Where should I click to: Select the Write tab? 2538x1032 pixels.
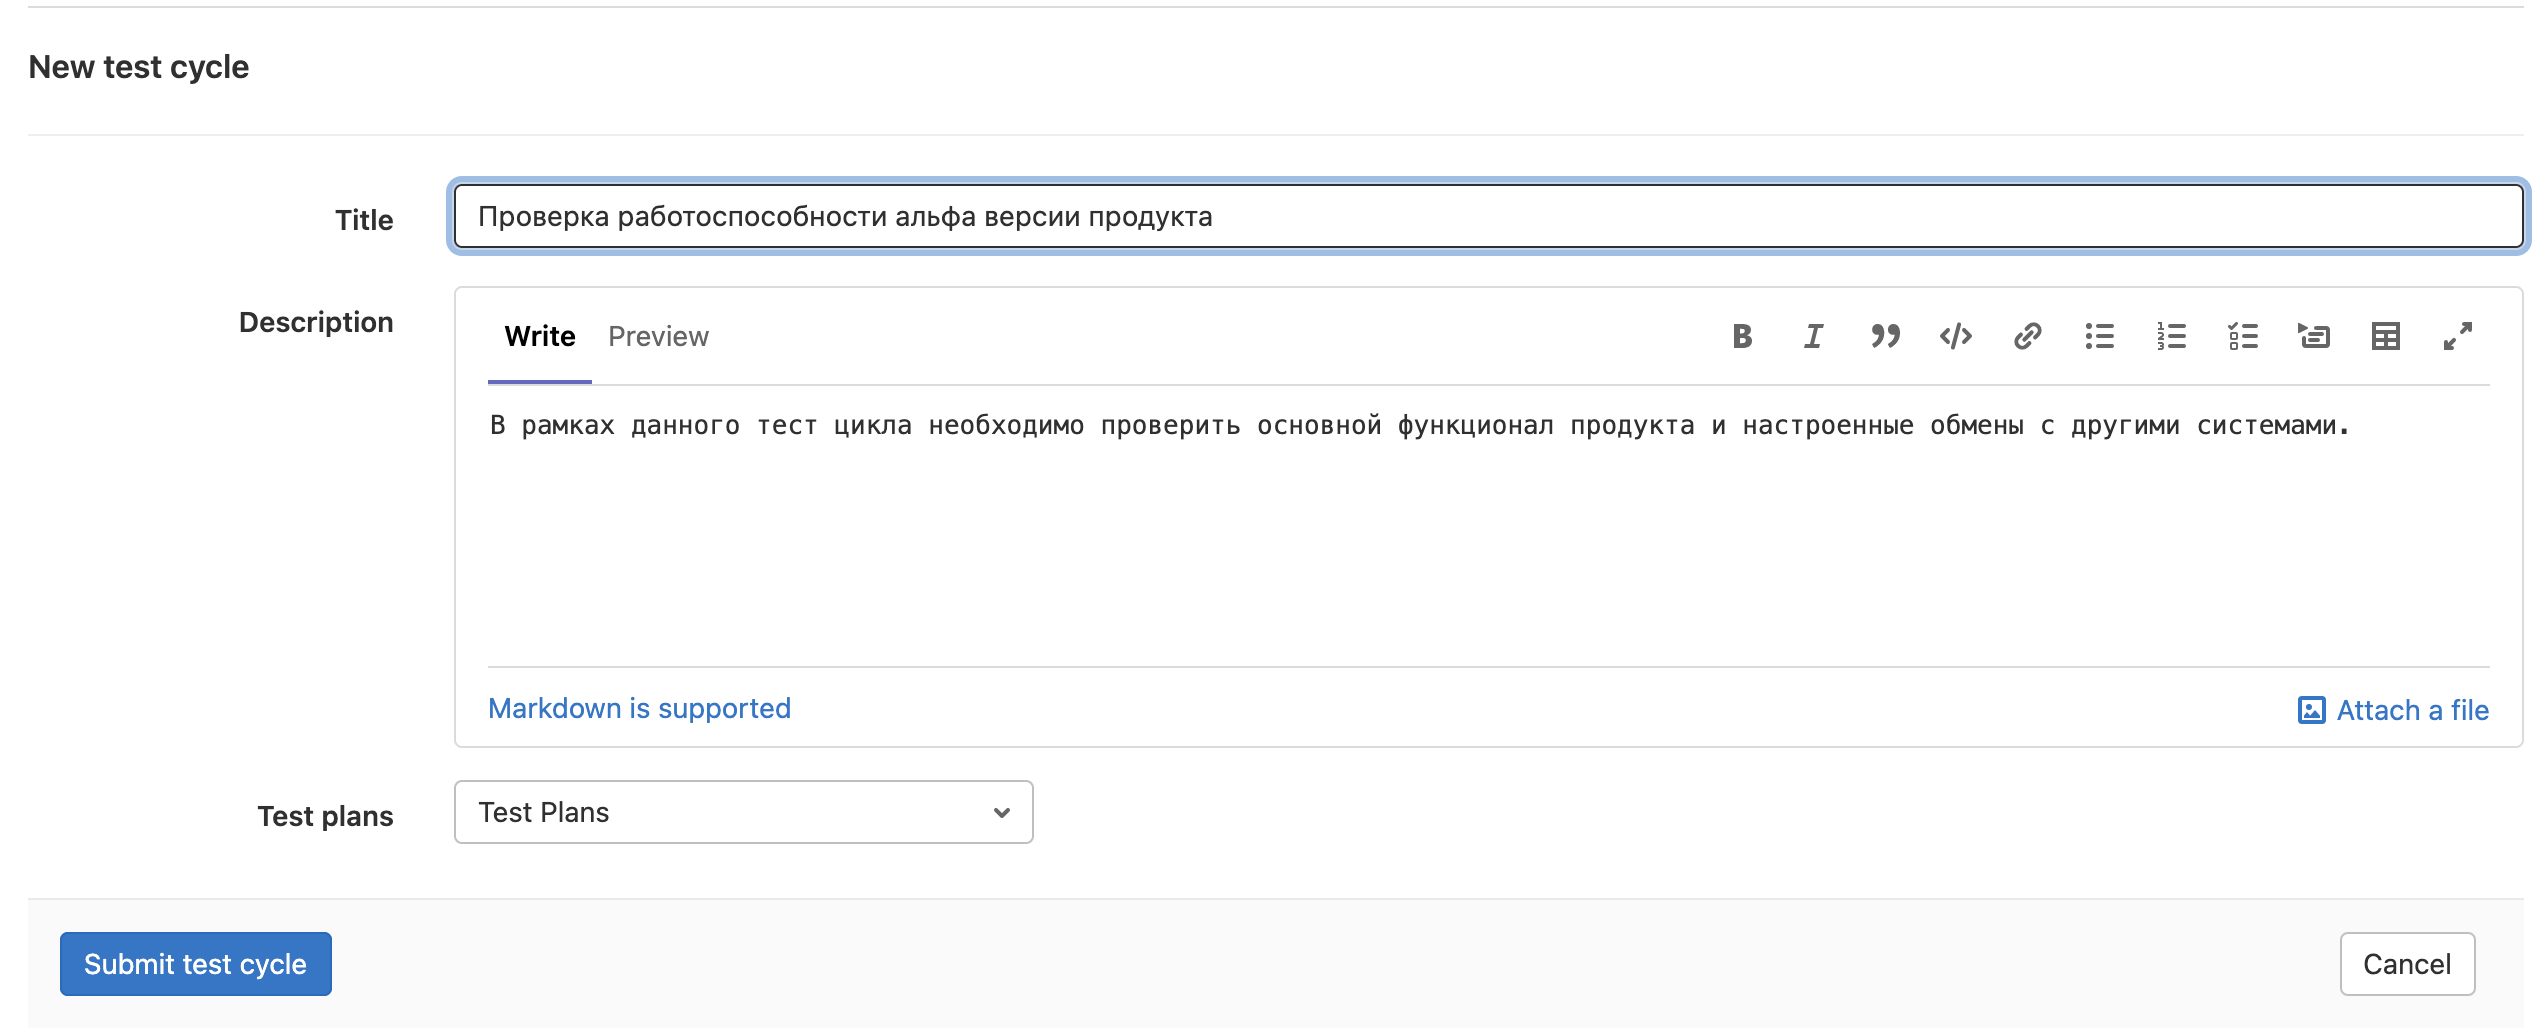pos(539,337)
